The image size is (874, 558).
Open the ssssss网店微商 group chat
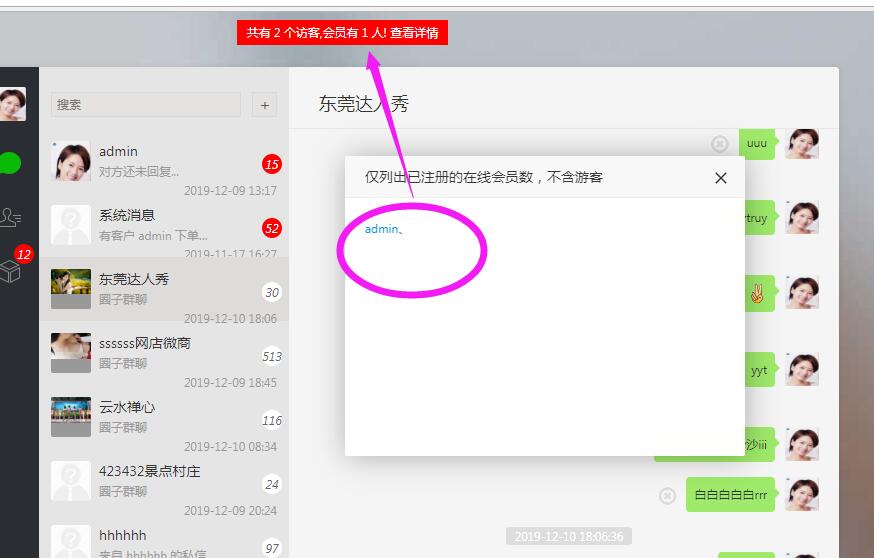[x=165, y=354]
